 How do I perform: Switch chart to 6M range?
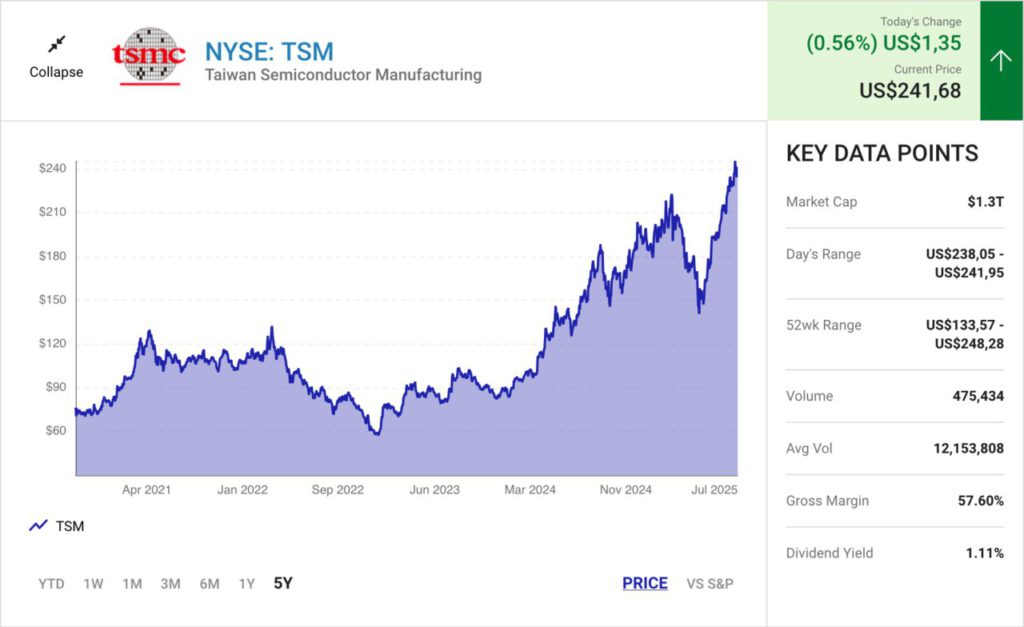[209, 584]
